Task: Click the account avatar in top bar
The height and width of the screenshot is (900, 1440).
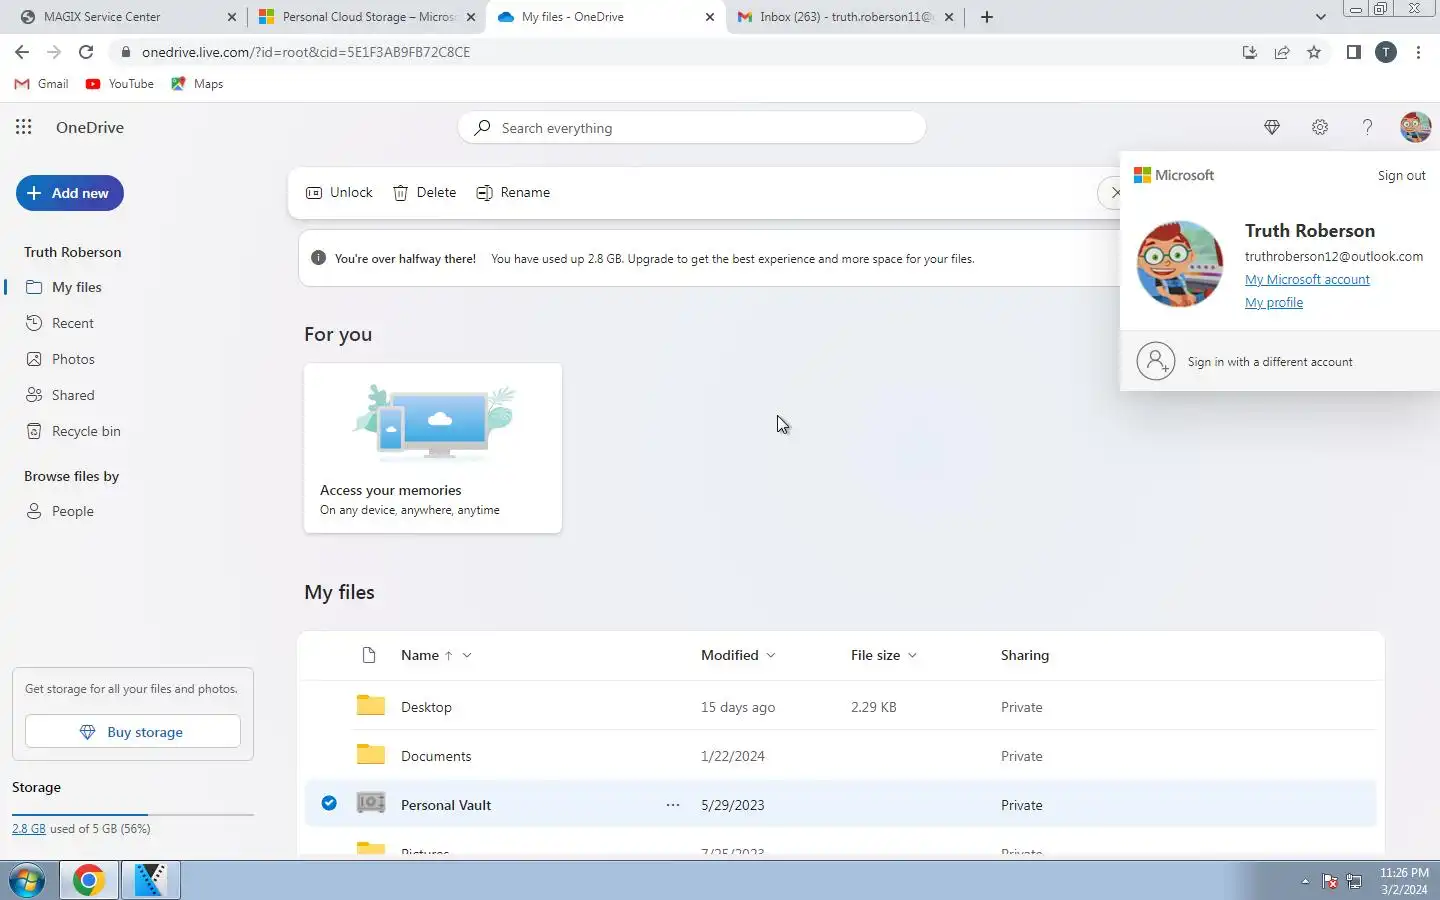Action: (x=1415, y=127)
